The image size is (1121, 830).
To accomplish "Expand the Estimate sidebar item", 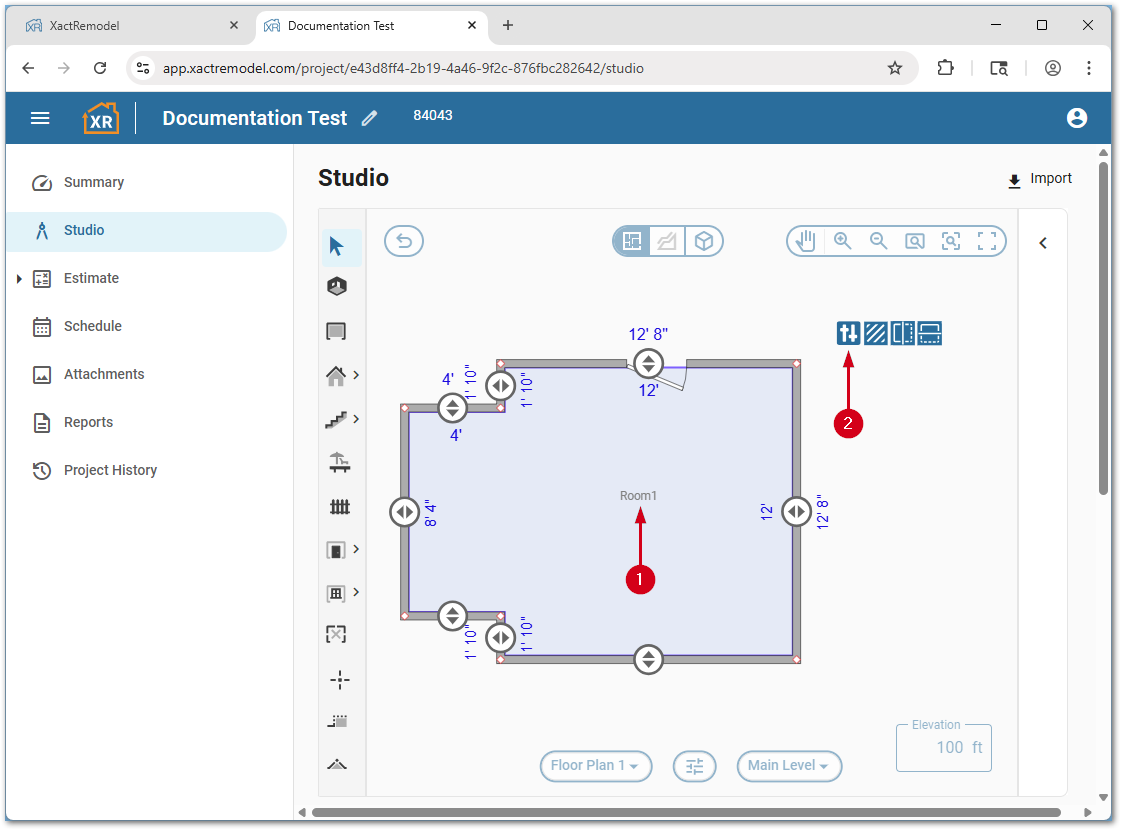I will point(19,279).
